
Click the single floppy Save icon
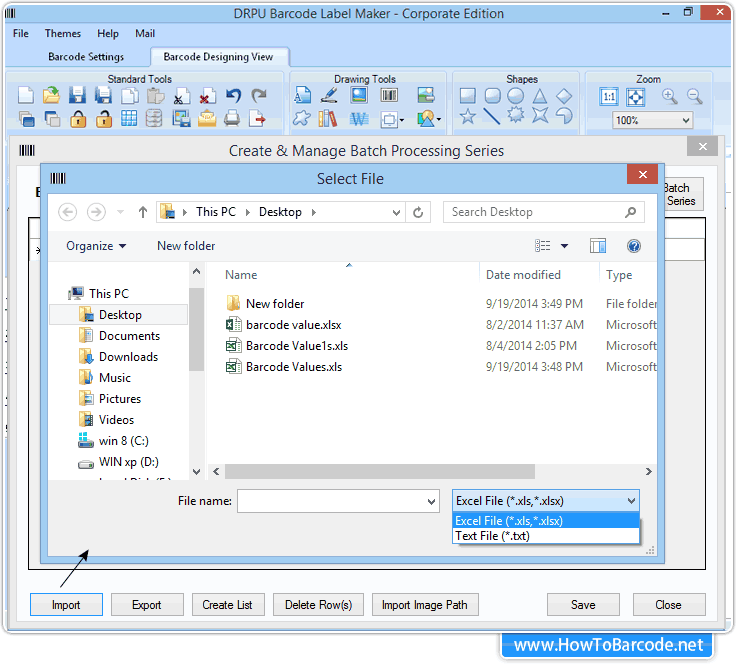(x=77, y=95)
